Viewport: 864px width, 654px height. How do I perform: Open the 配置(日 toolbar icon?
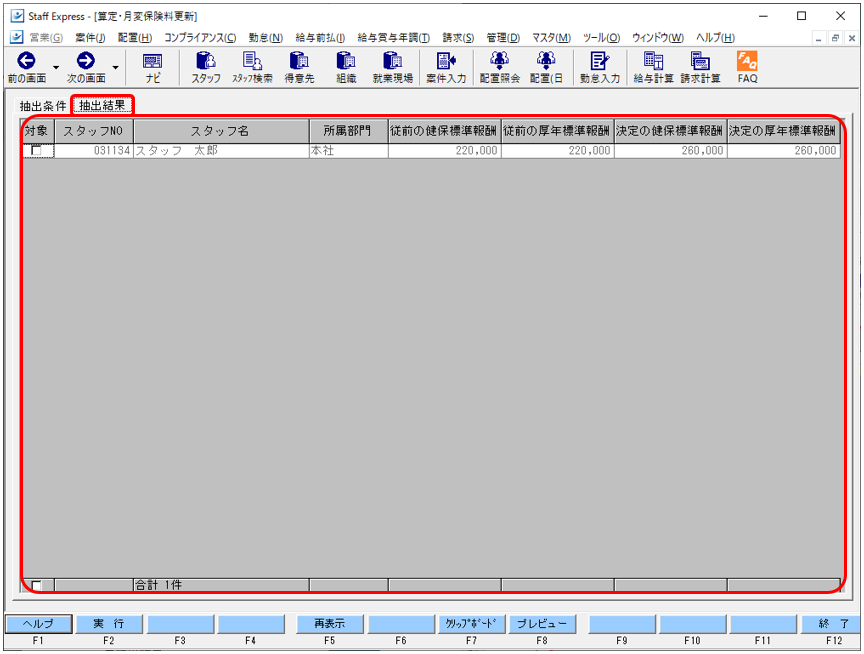pos(546,67)
